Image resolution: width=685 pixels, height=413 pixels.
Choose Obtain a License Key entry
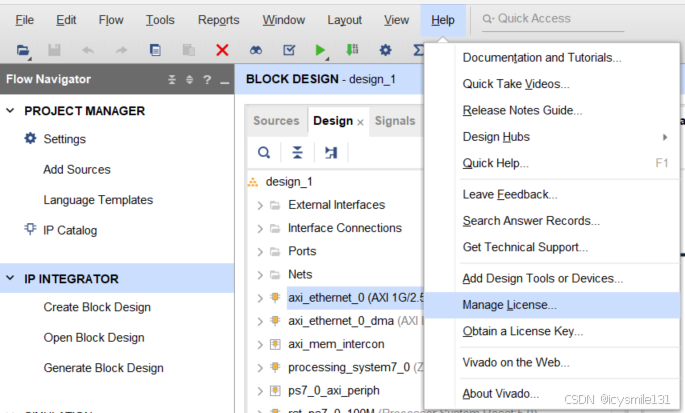[552, 331]
